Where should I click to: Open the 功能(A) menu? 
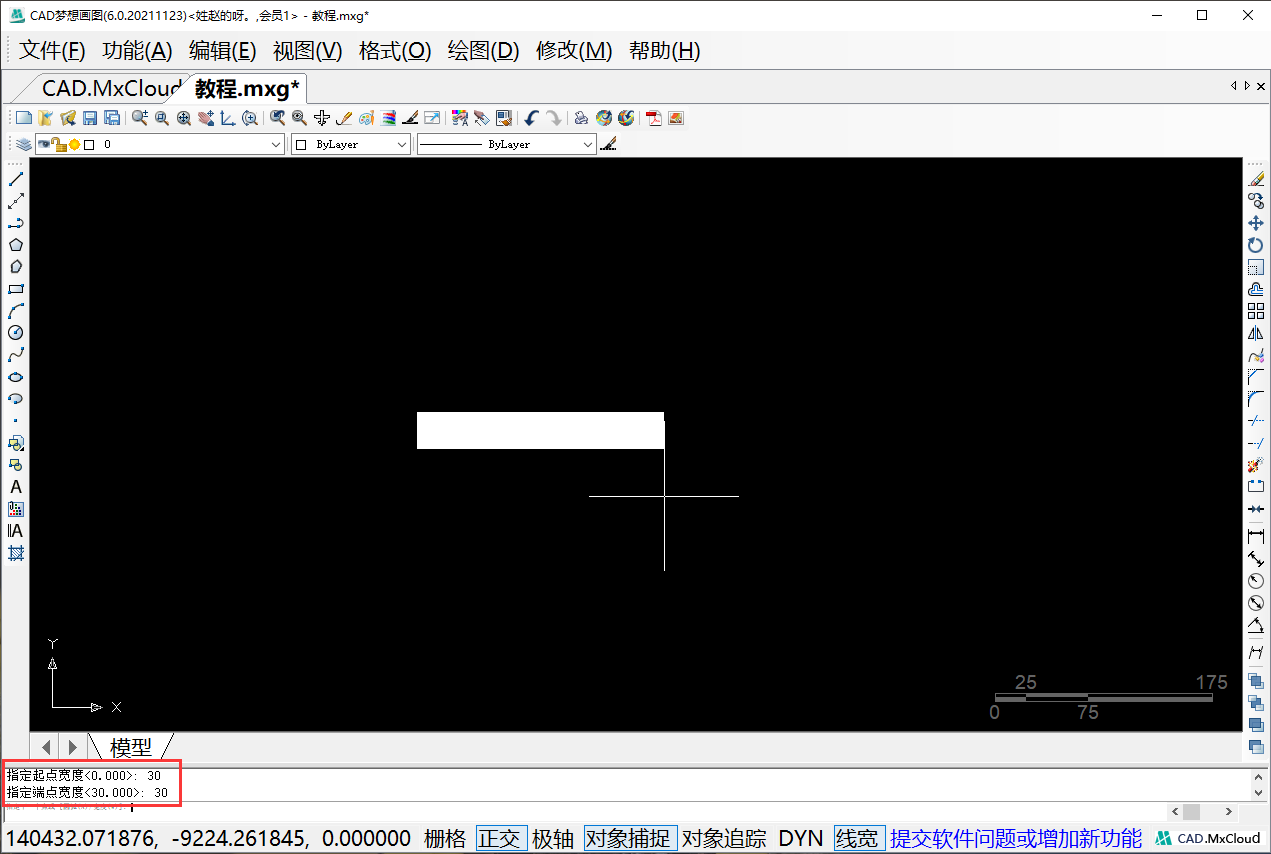pyautogui.click(x=137, y=51)
